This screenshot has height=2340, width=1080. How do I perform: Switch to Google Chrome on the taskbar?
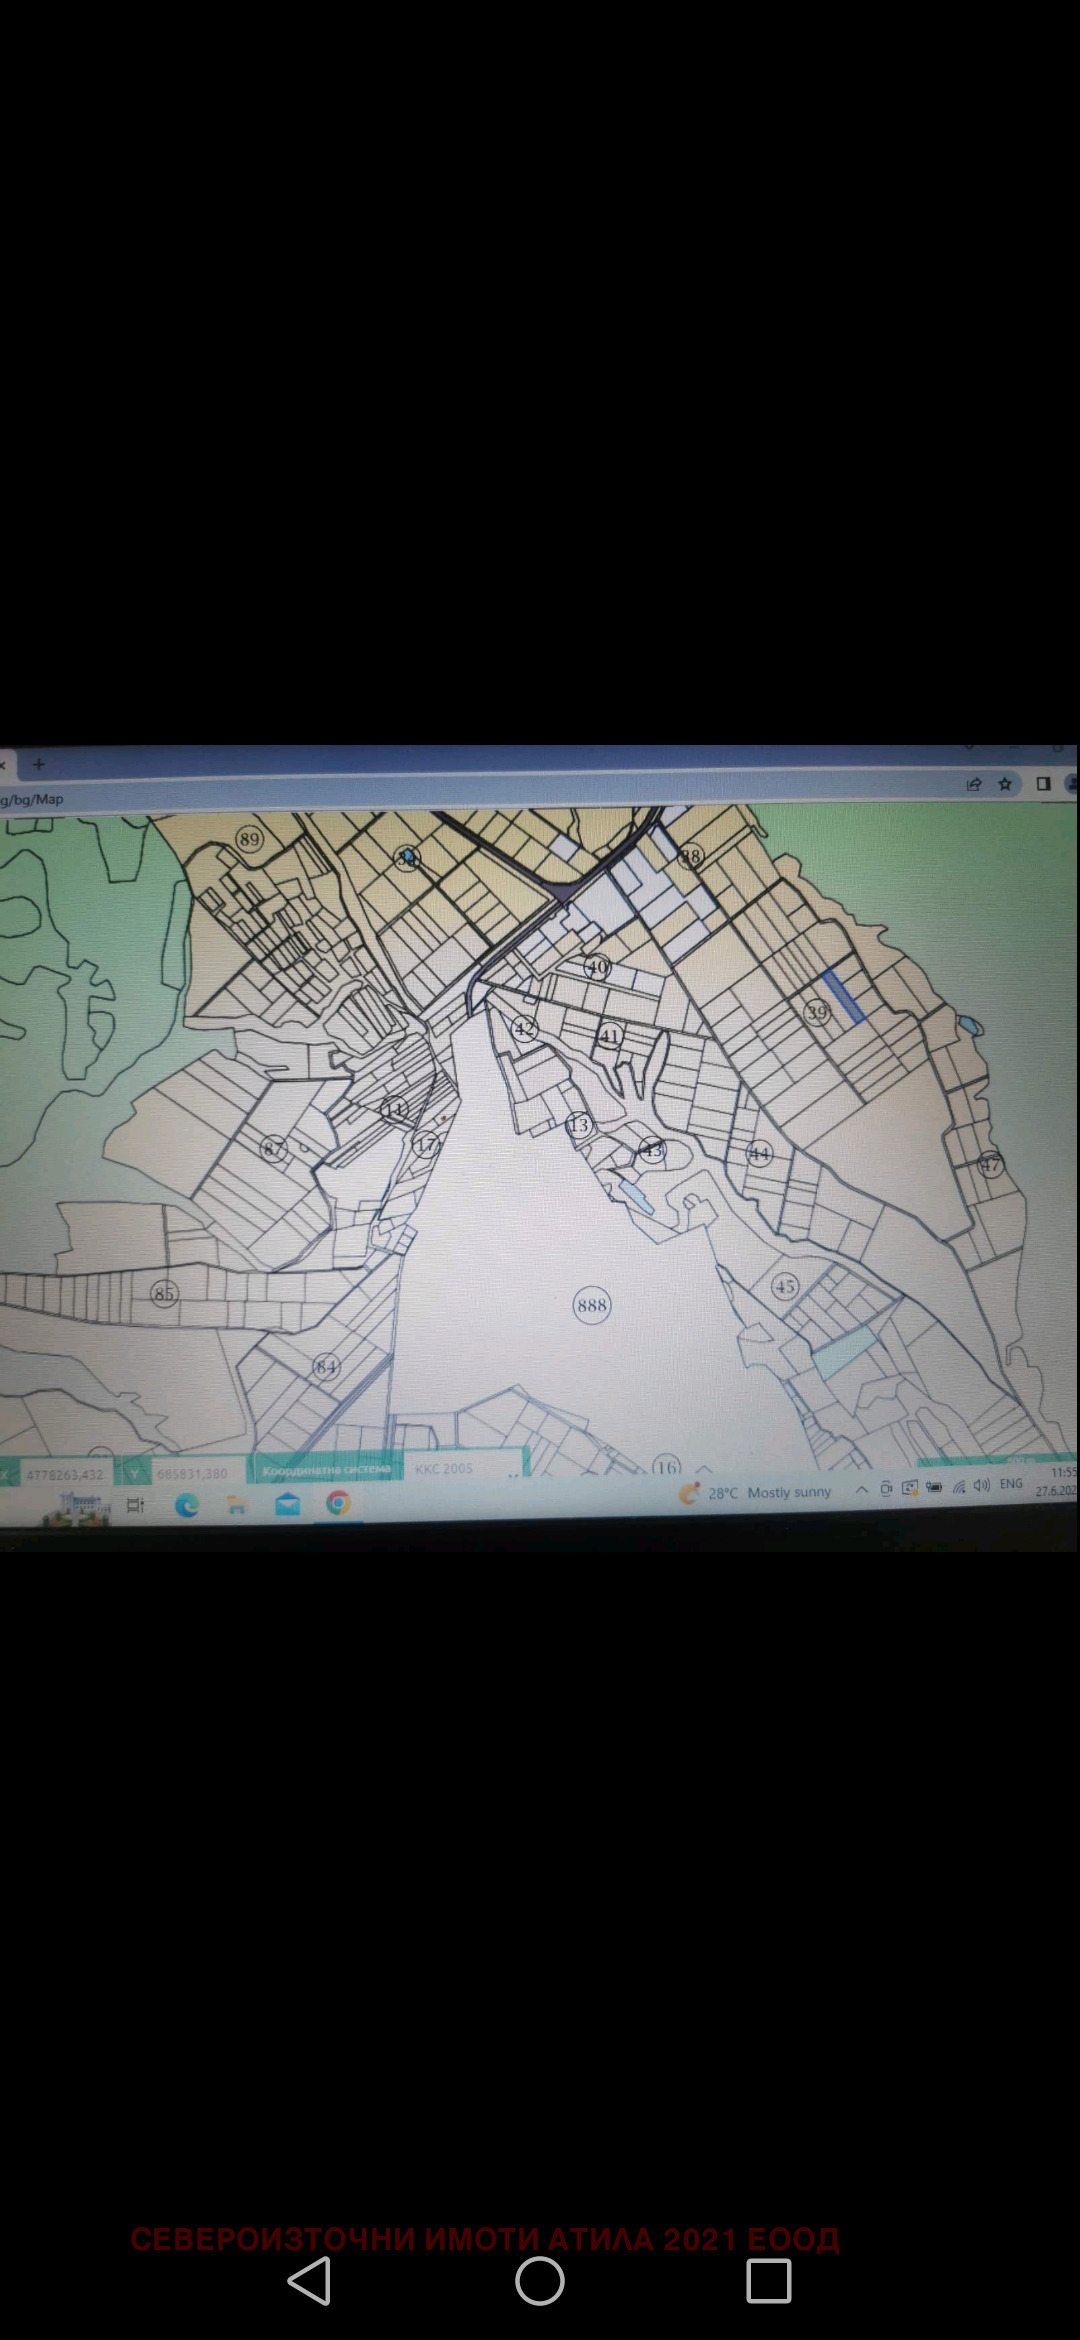point(338,1503)
